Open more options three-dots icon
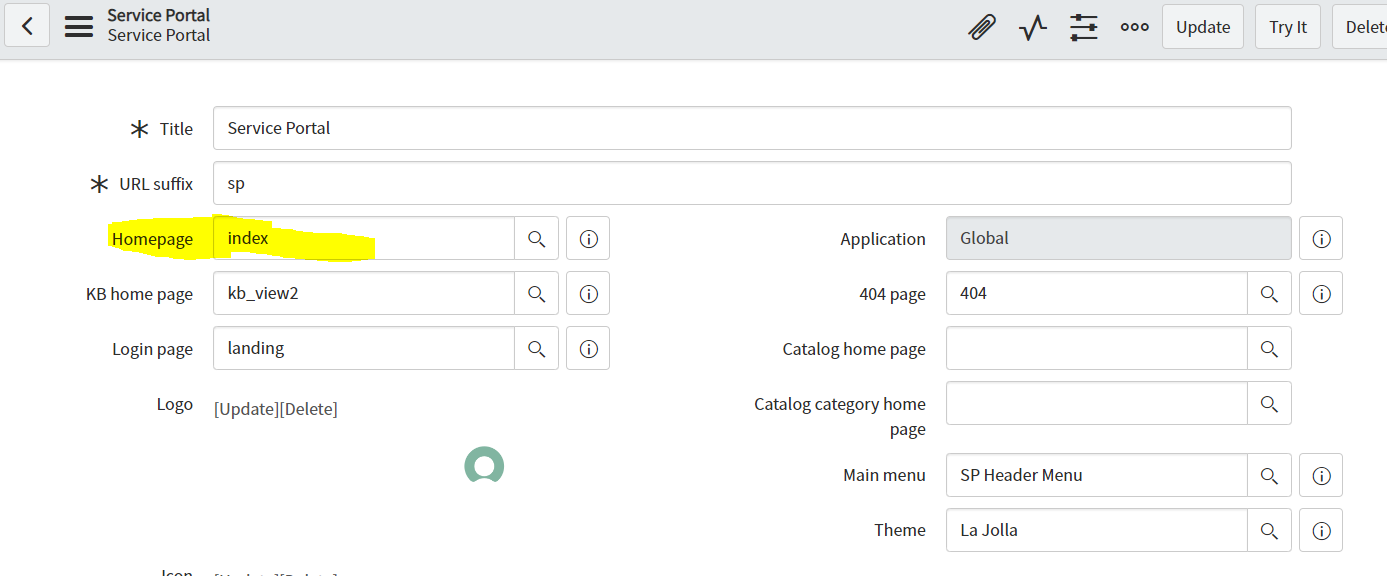 point(1135,27)
